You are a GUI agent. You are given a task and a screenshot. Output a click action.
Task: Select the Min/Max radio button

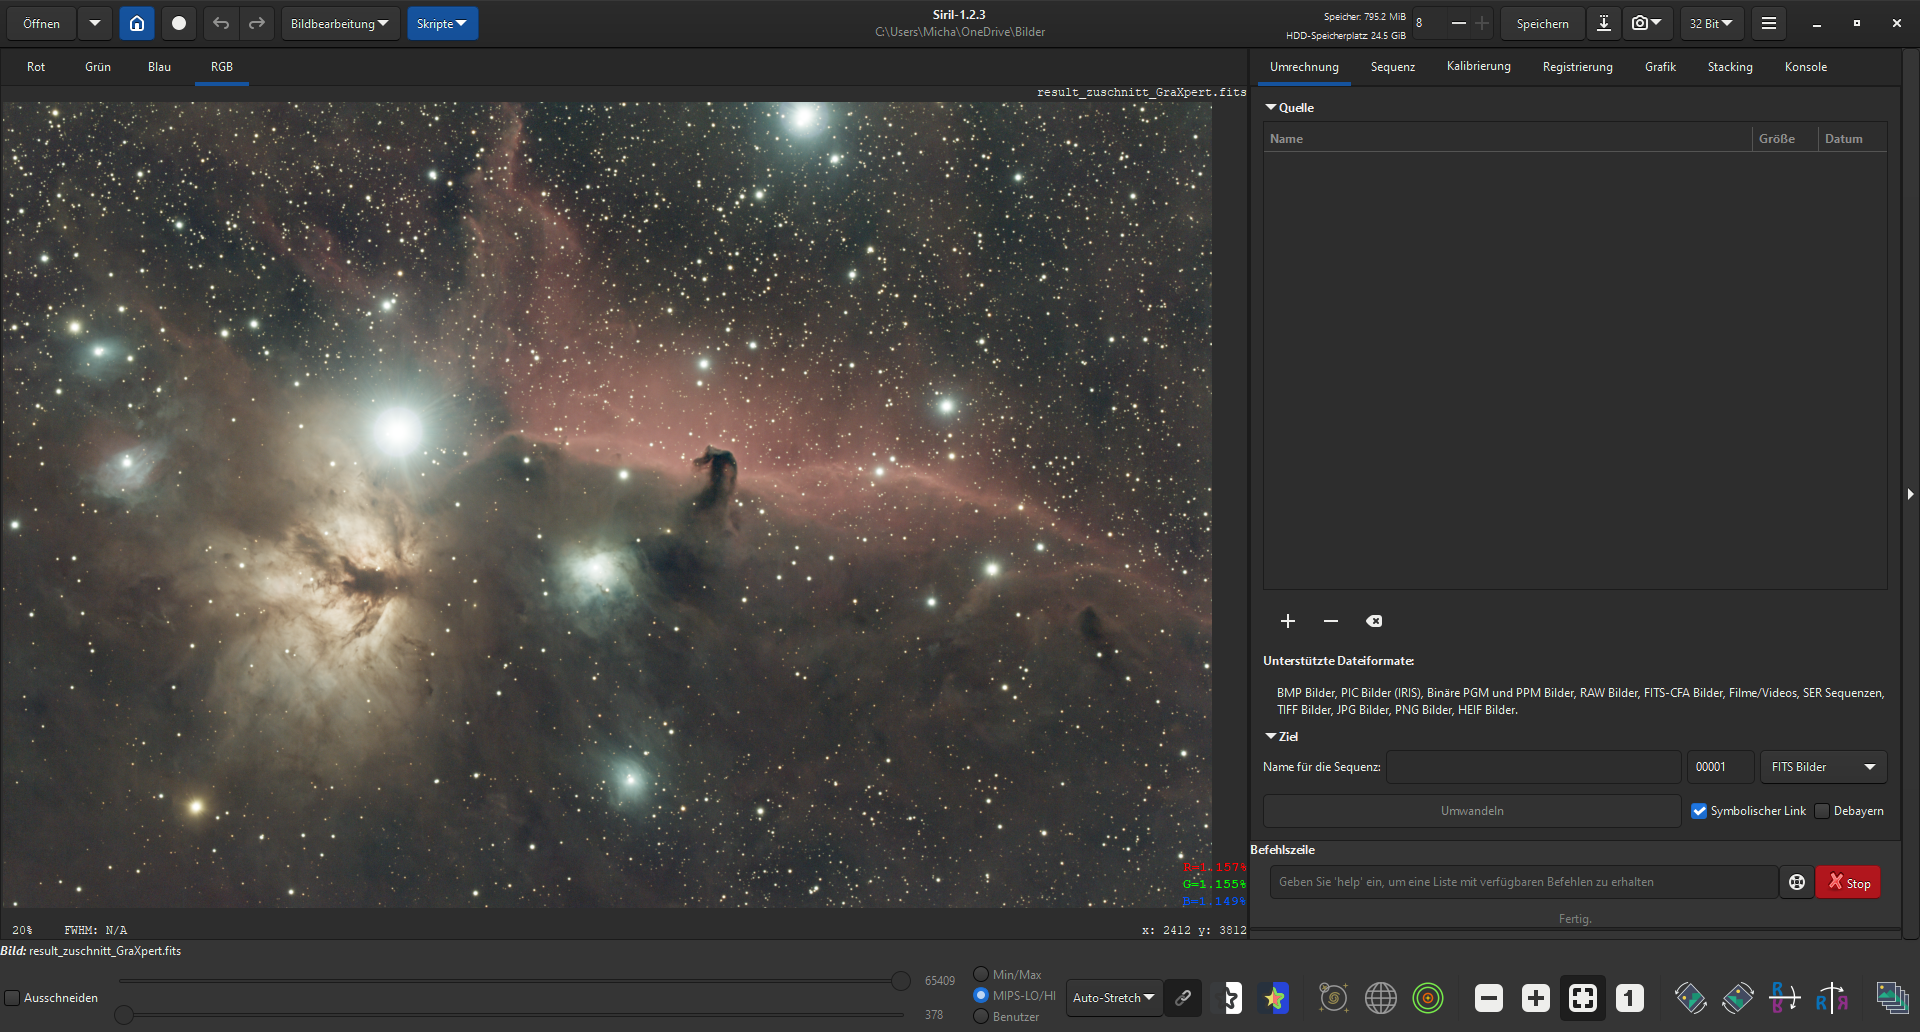pyautogui.click(x=981, y=974)
